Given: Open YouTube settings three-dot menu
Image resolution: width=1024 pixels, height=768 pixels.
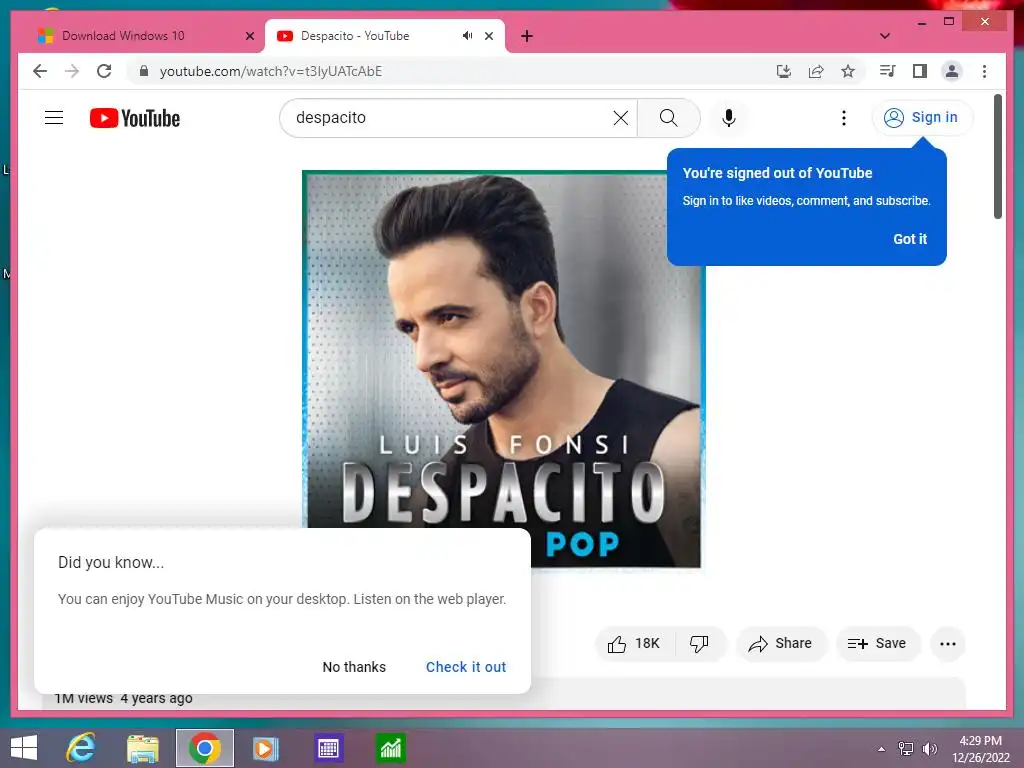Looking at the screenshot, I should point(844,118).
